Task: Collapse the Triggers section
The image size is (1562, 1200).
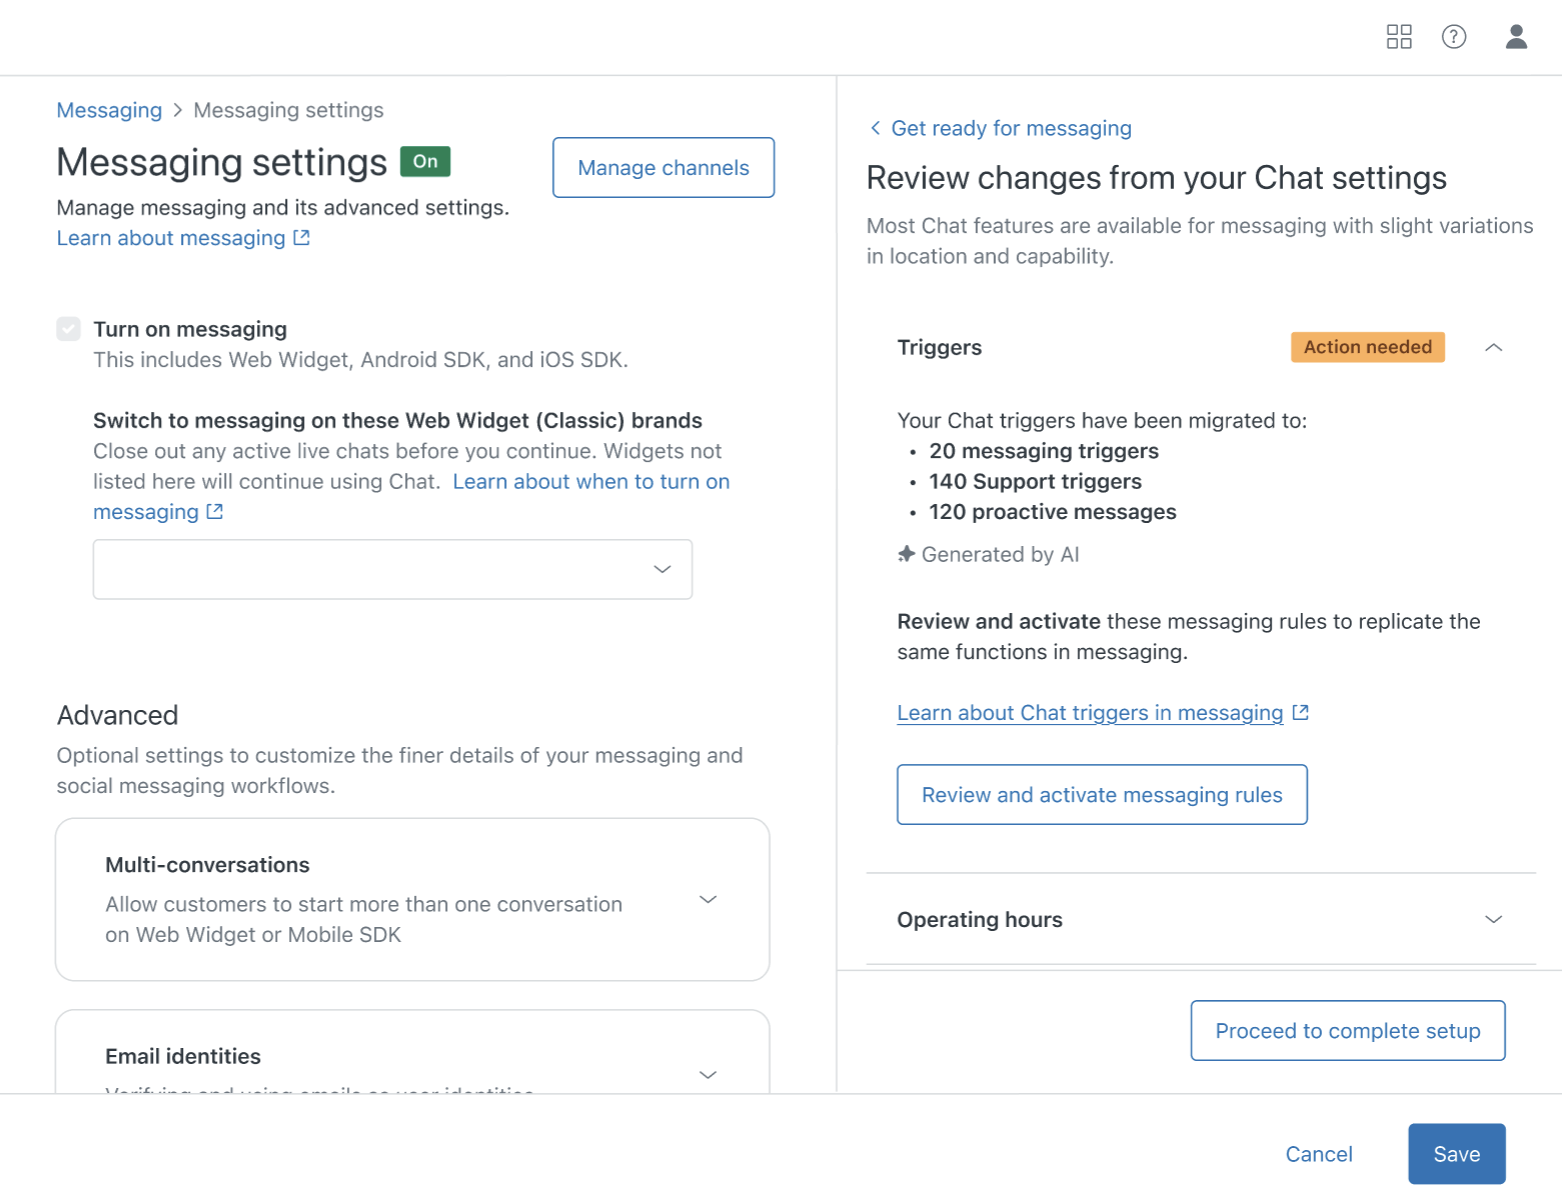Action: (x=1493, y=347)
